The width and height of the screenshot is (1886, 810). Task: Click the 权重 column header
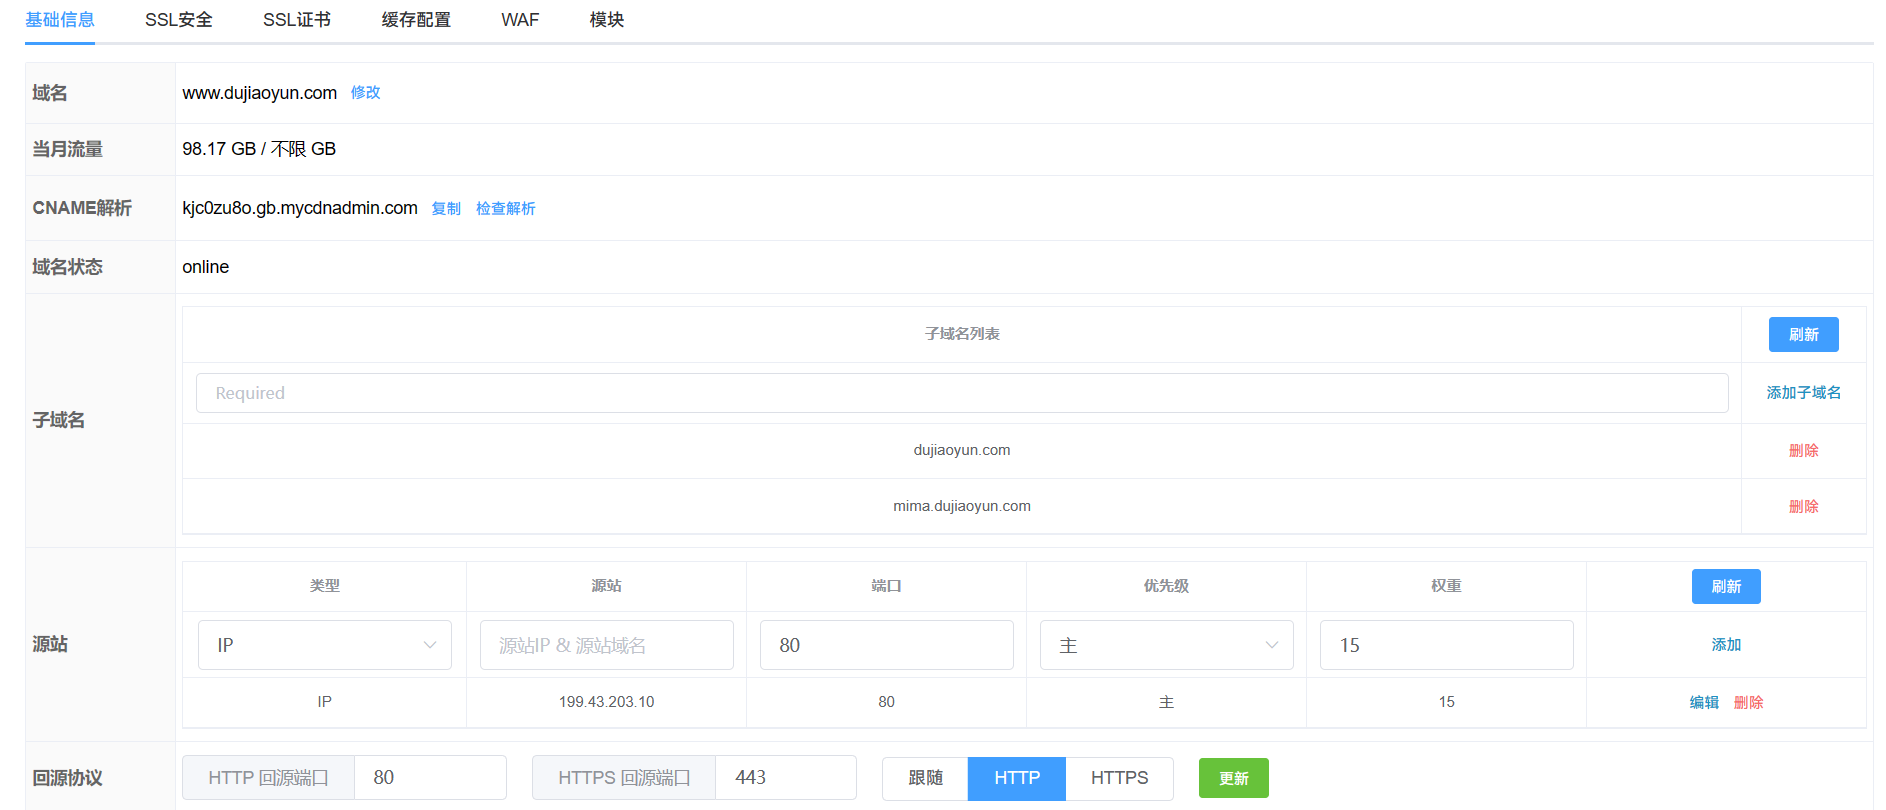tap(1446, 586)
